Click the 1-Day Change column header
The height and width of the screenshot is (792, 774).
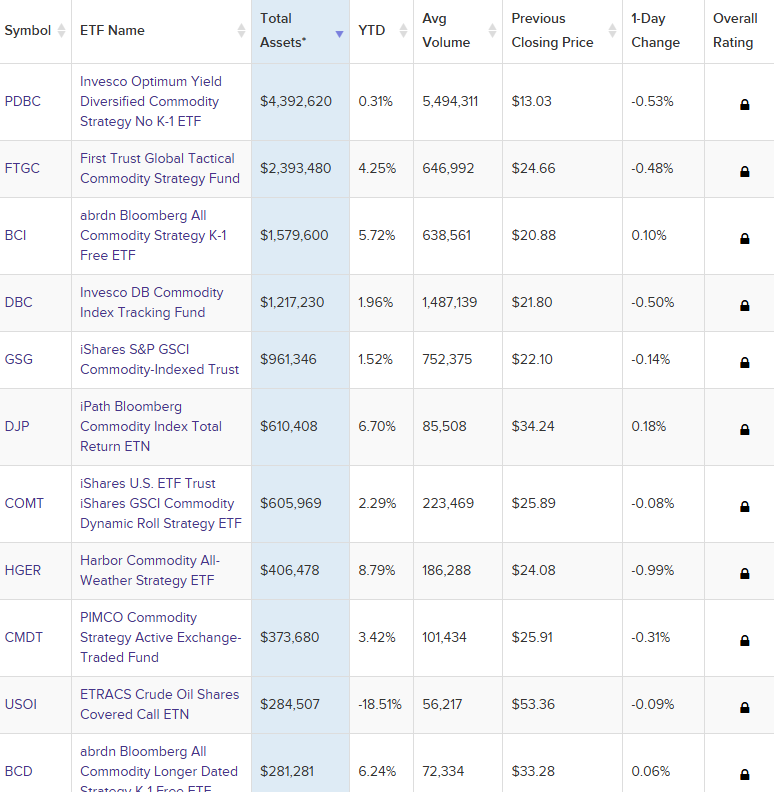(x=663, y=31)
